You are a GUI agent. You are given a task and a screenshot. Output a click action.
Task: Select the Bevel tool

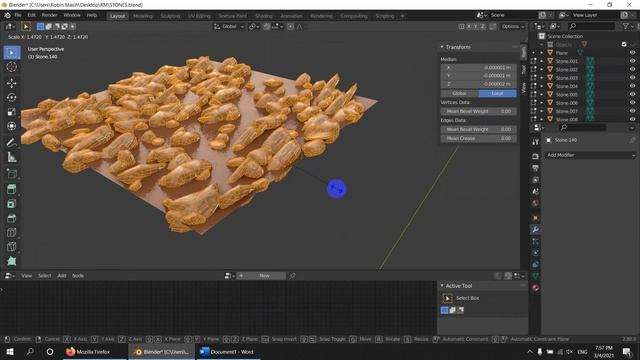coord(12,218)
